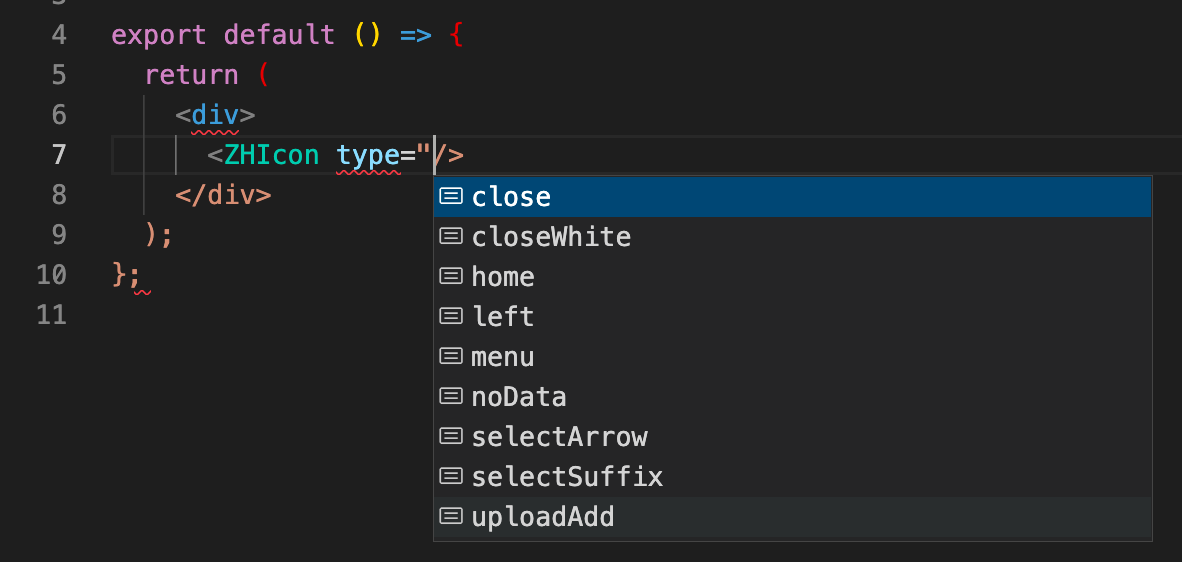Select the selectSuffix completion item
The width and height of the screenshot is (1182, 562).
click(x=567, y=477)
